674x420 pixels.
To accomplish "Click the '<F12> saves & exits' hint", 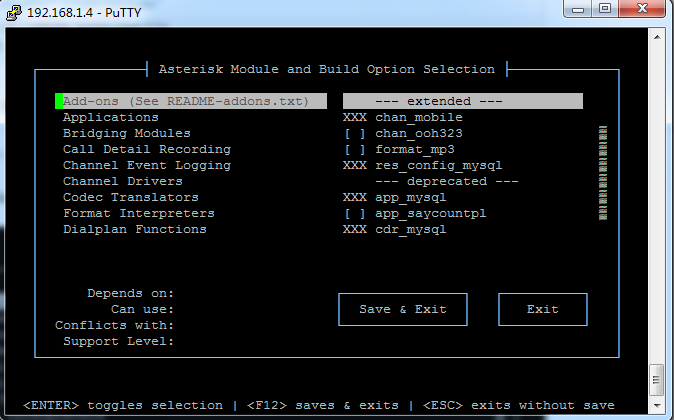I will click(323, 405).
